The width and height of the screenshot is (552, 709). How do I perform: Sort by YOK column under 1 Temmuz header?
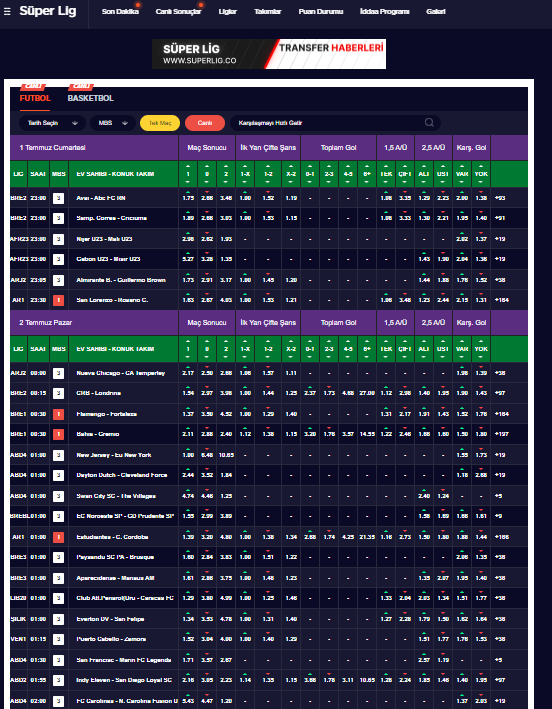pos(481,174)
